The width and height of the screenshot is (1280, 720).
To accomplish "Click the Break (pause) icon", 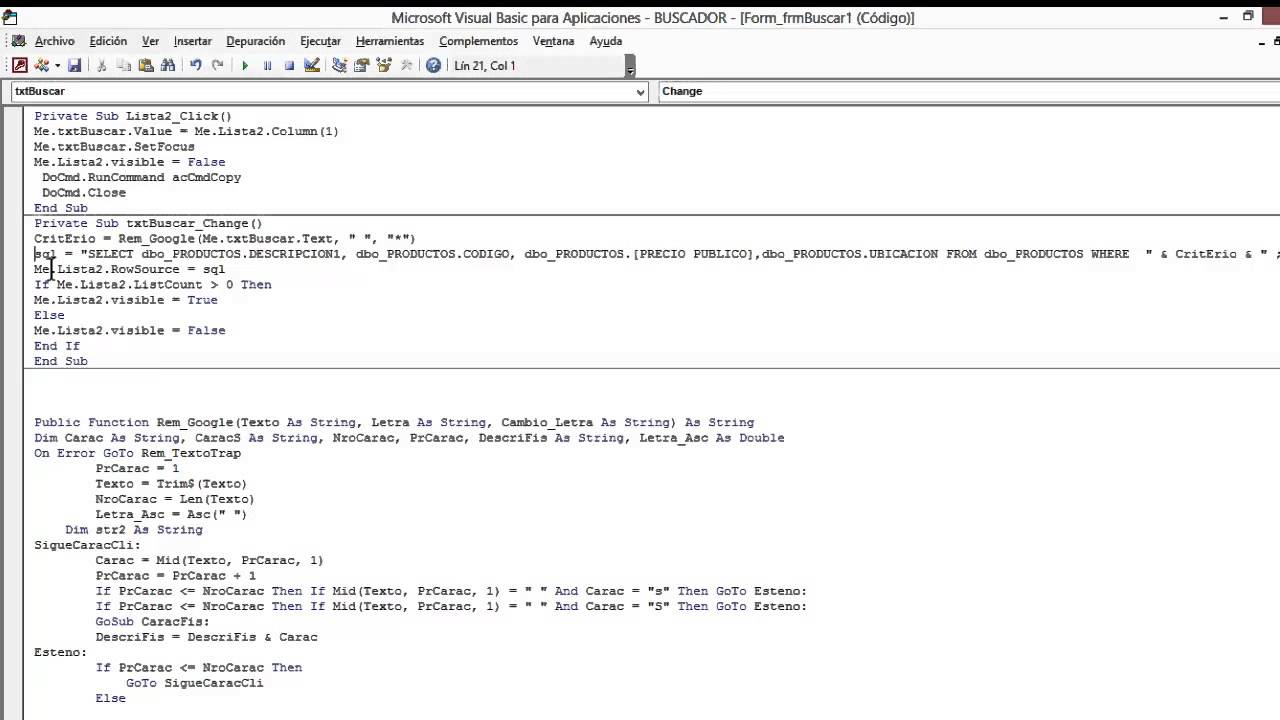I will [x=267, y=65].
